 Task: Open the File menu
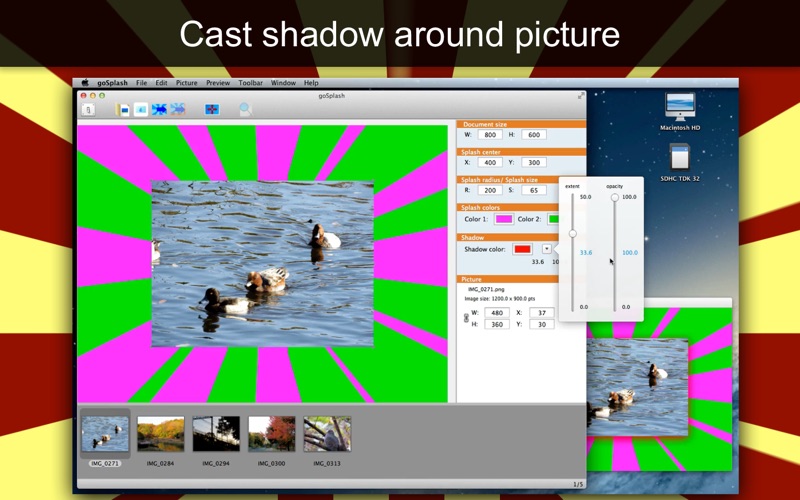click(x=141, y=83)
